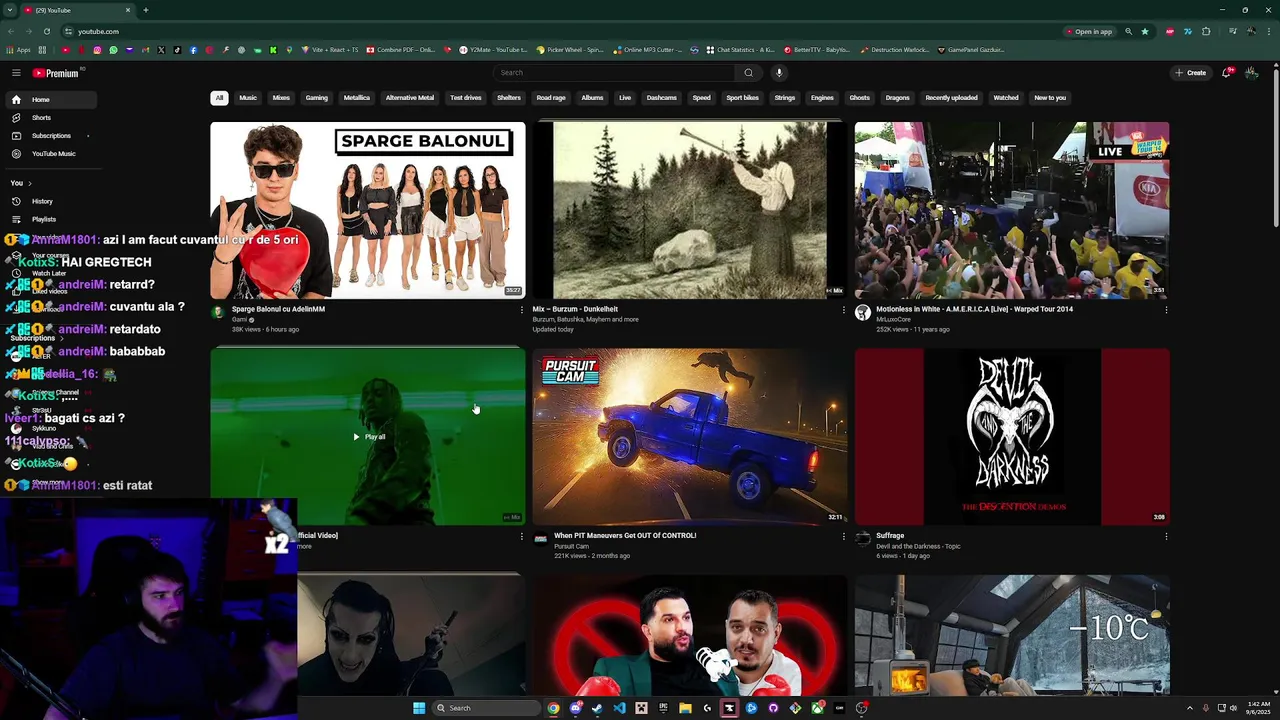The width and height of the screenshot is (1280, 720).
Task: Open options menu for Burzum mix
Action: coord(843,310)
